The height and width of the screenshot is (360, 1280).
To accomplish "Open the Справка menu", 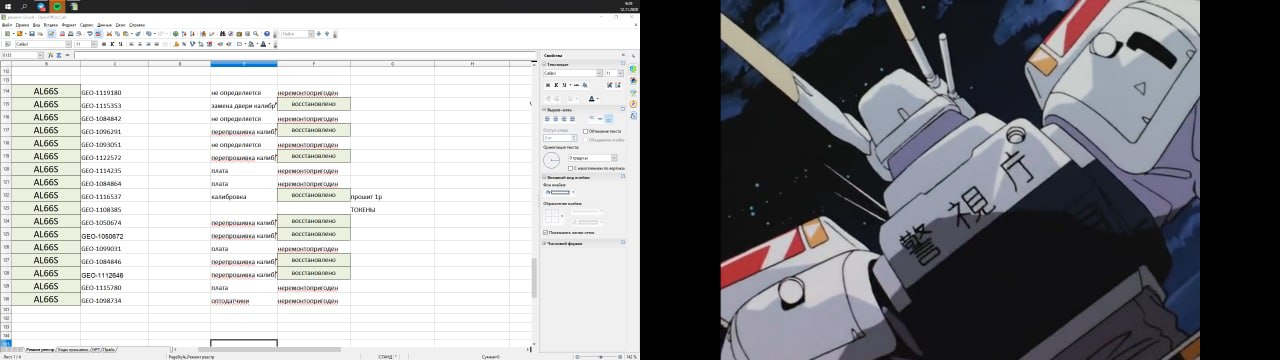I will click(x=137, y=24).
